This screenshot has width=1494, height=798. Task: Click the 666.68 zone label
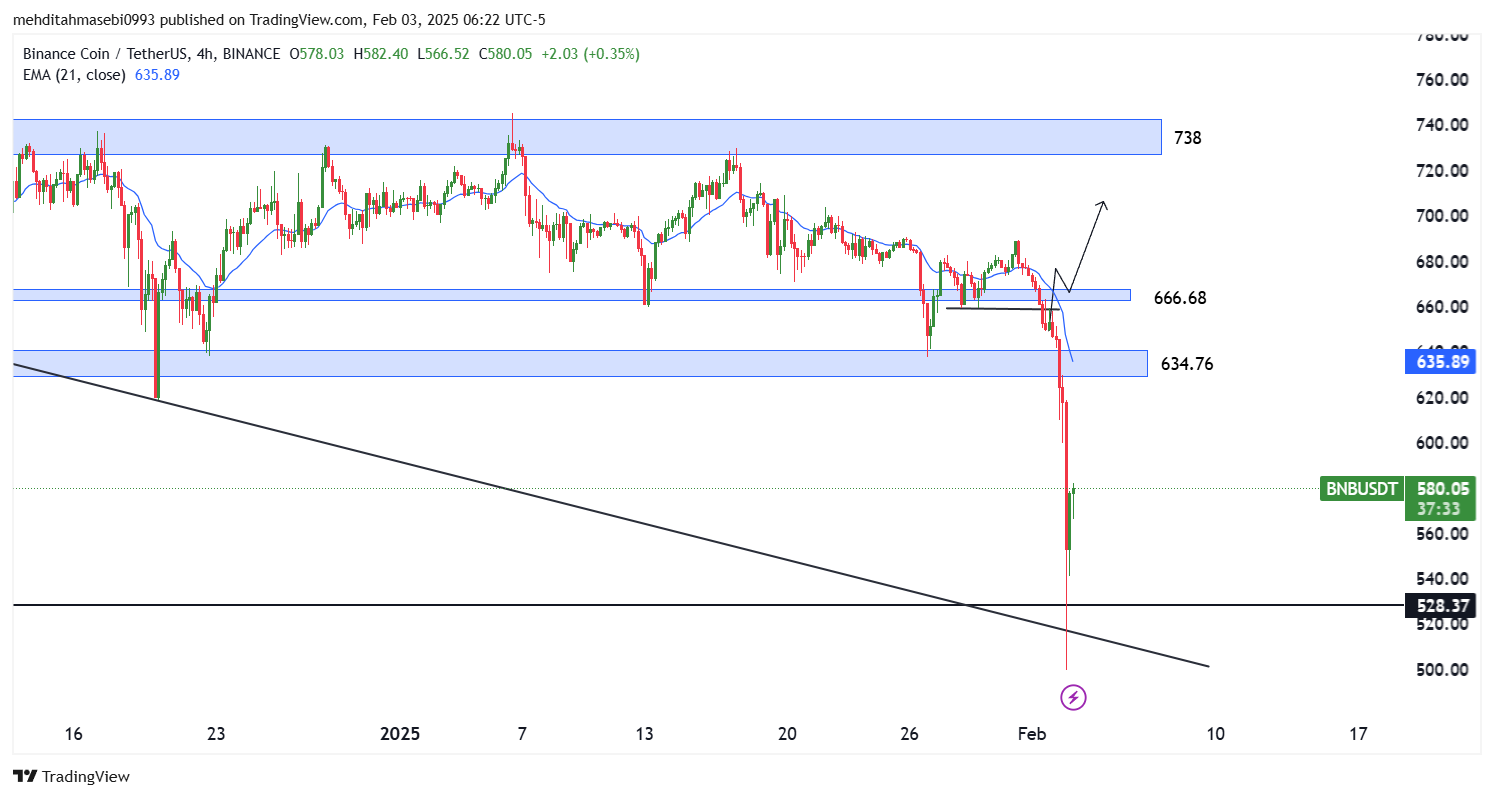tap(1180, 298)
